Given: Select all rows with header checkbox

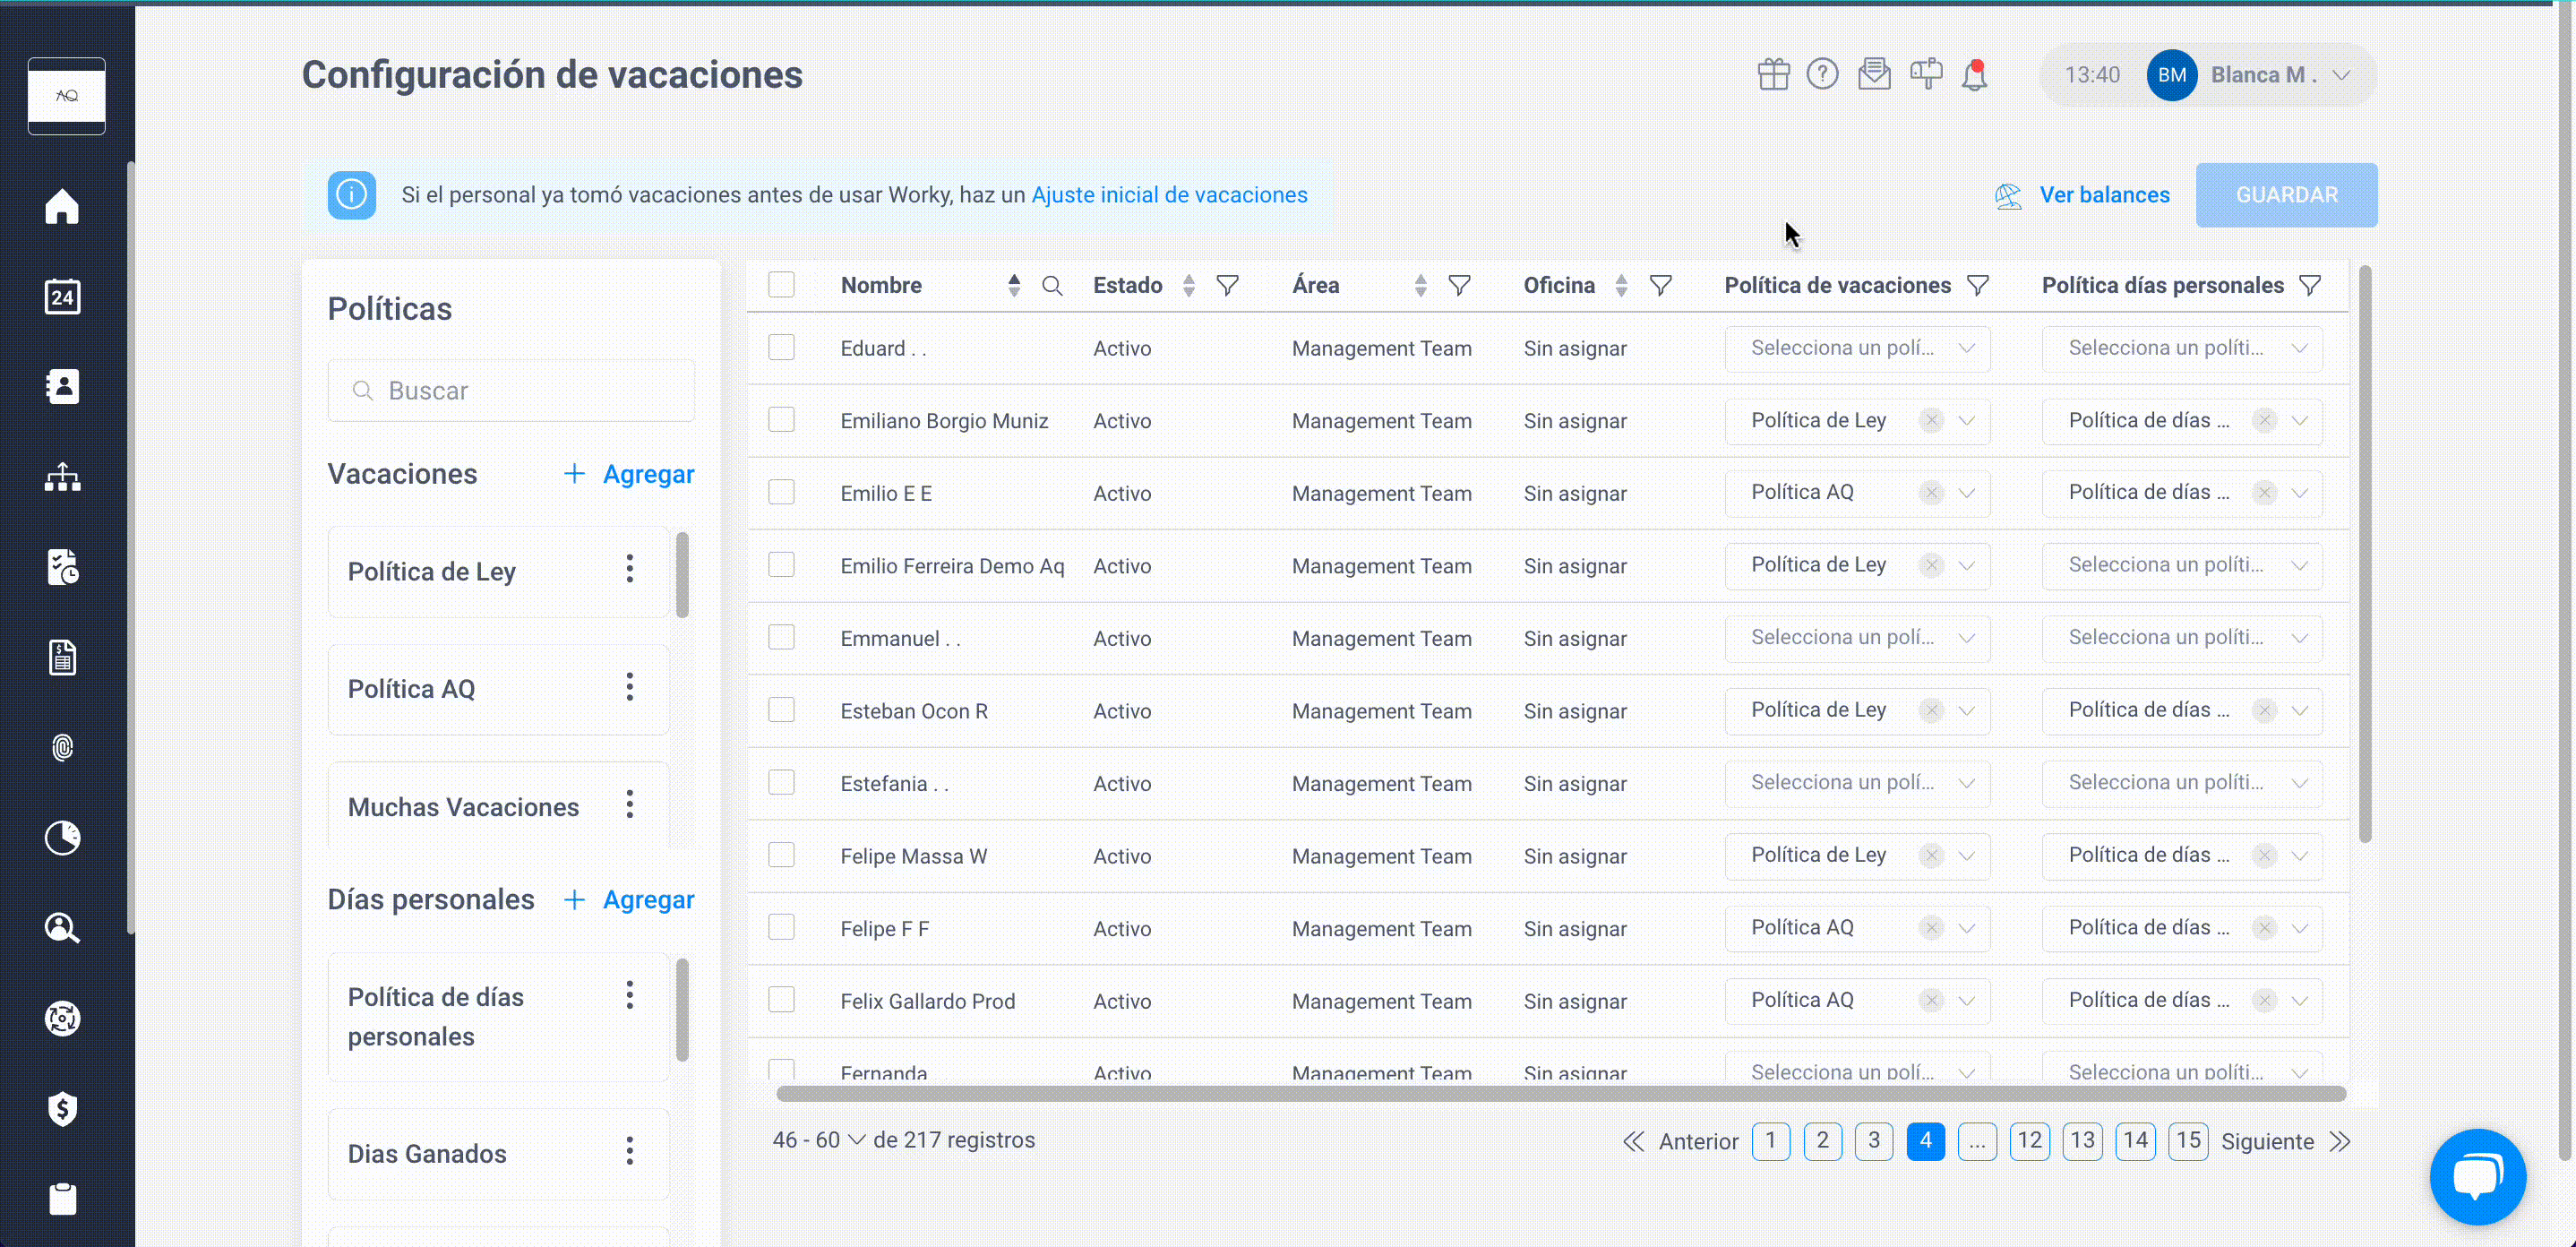Looking at the screenshot, I should [781, 285].
